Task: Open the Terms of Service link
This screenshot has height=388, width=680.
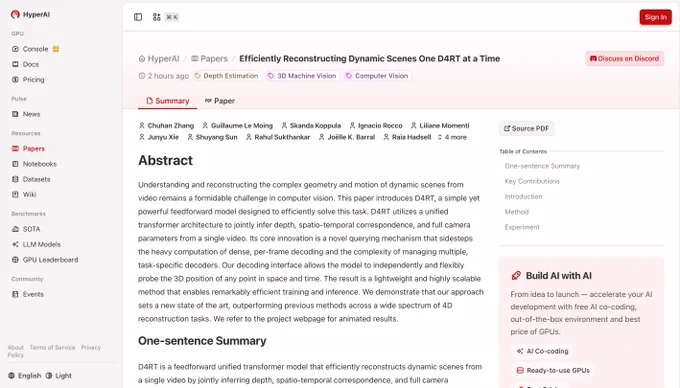Action: [52, 347]
